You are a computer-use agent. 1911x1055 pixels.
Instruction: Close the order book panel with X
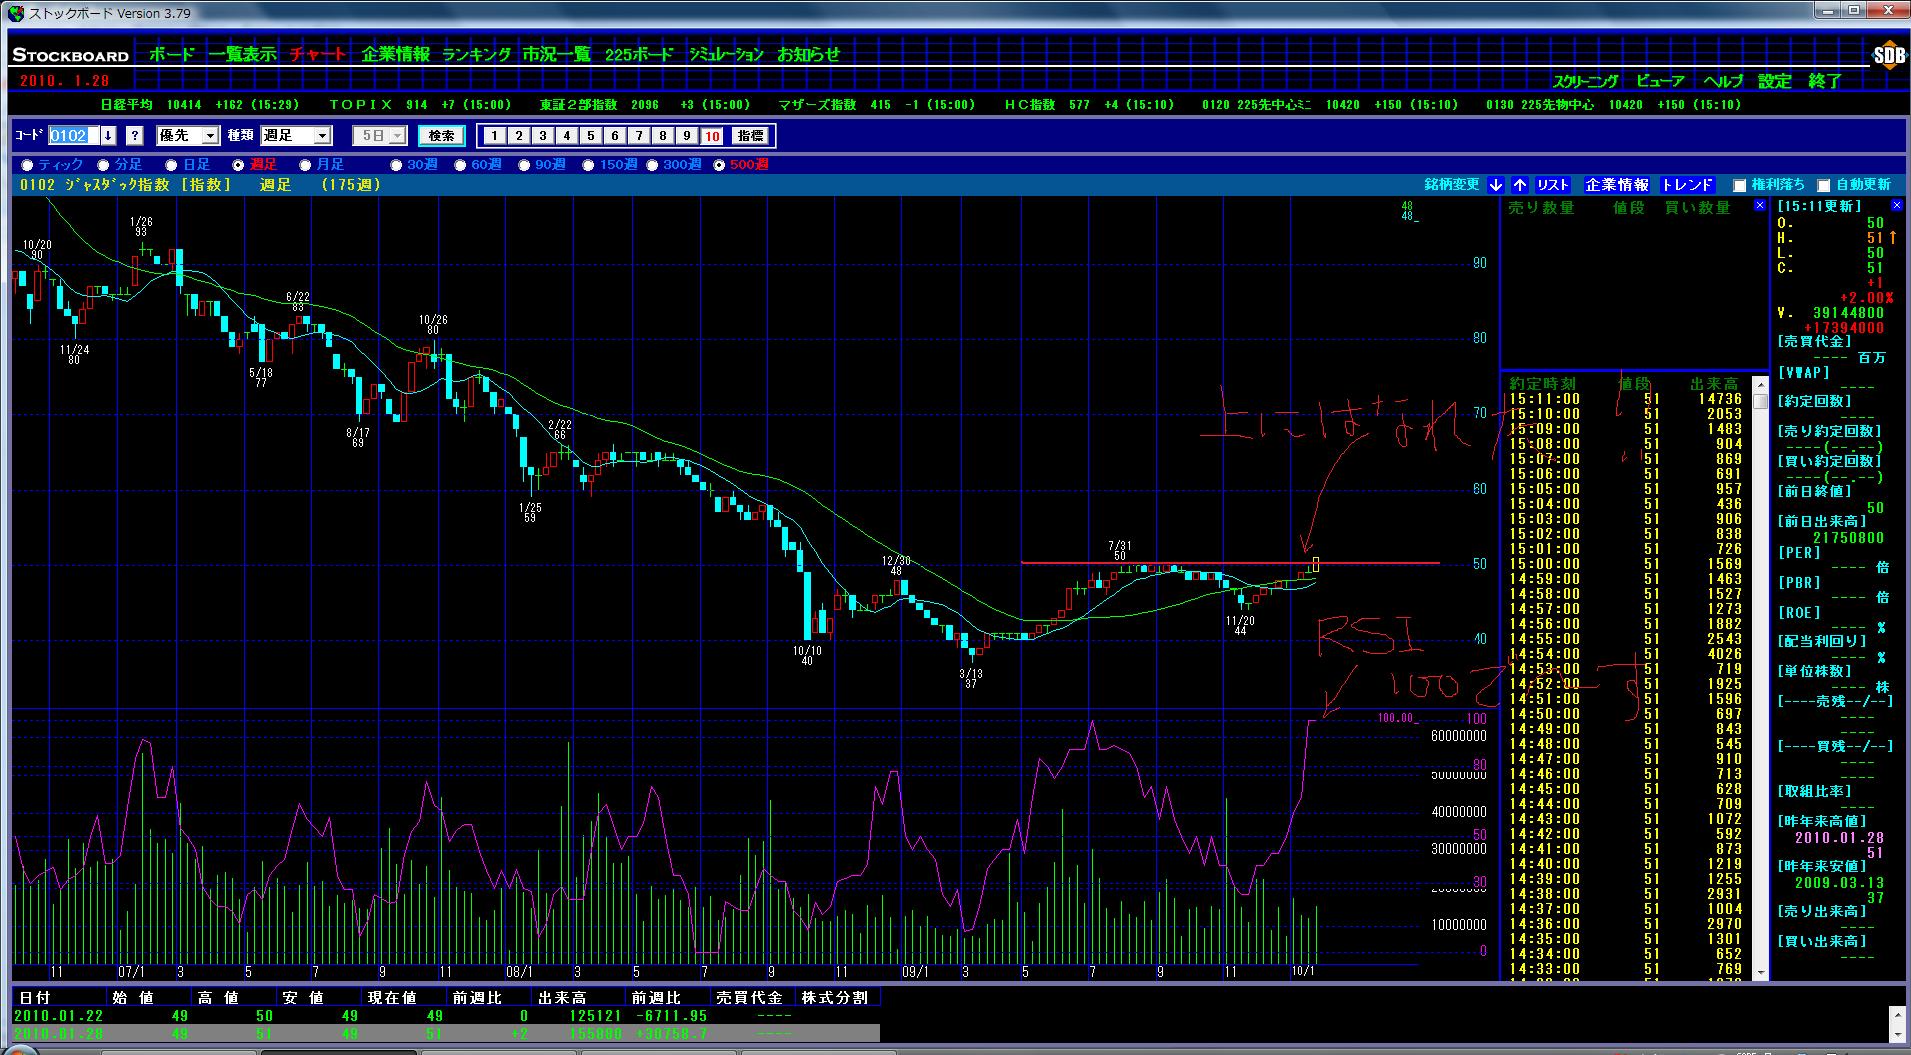pyautogui.click(x=1759, y=206)
